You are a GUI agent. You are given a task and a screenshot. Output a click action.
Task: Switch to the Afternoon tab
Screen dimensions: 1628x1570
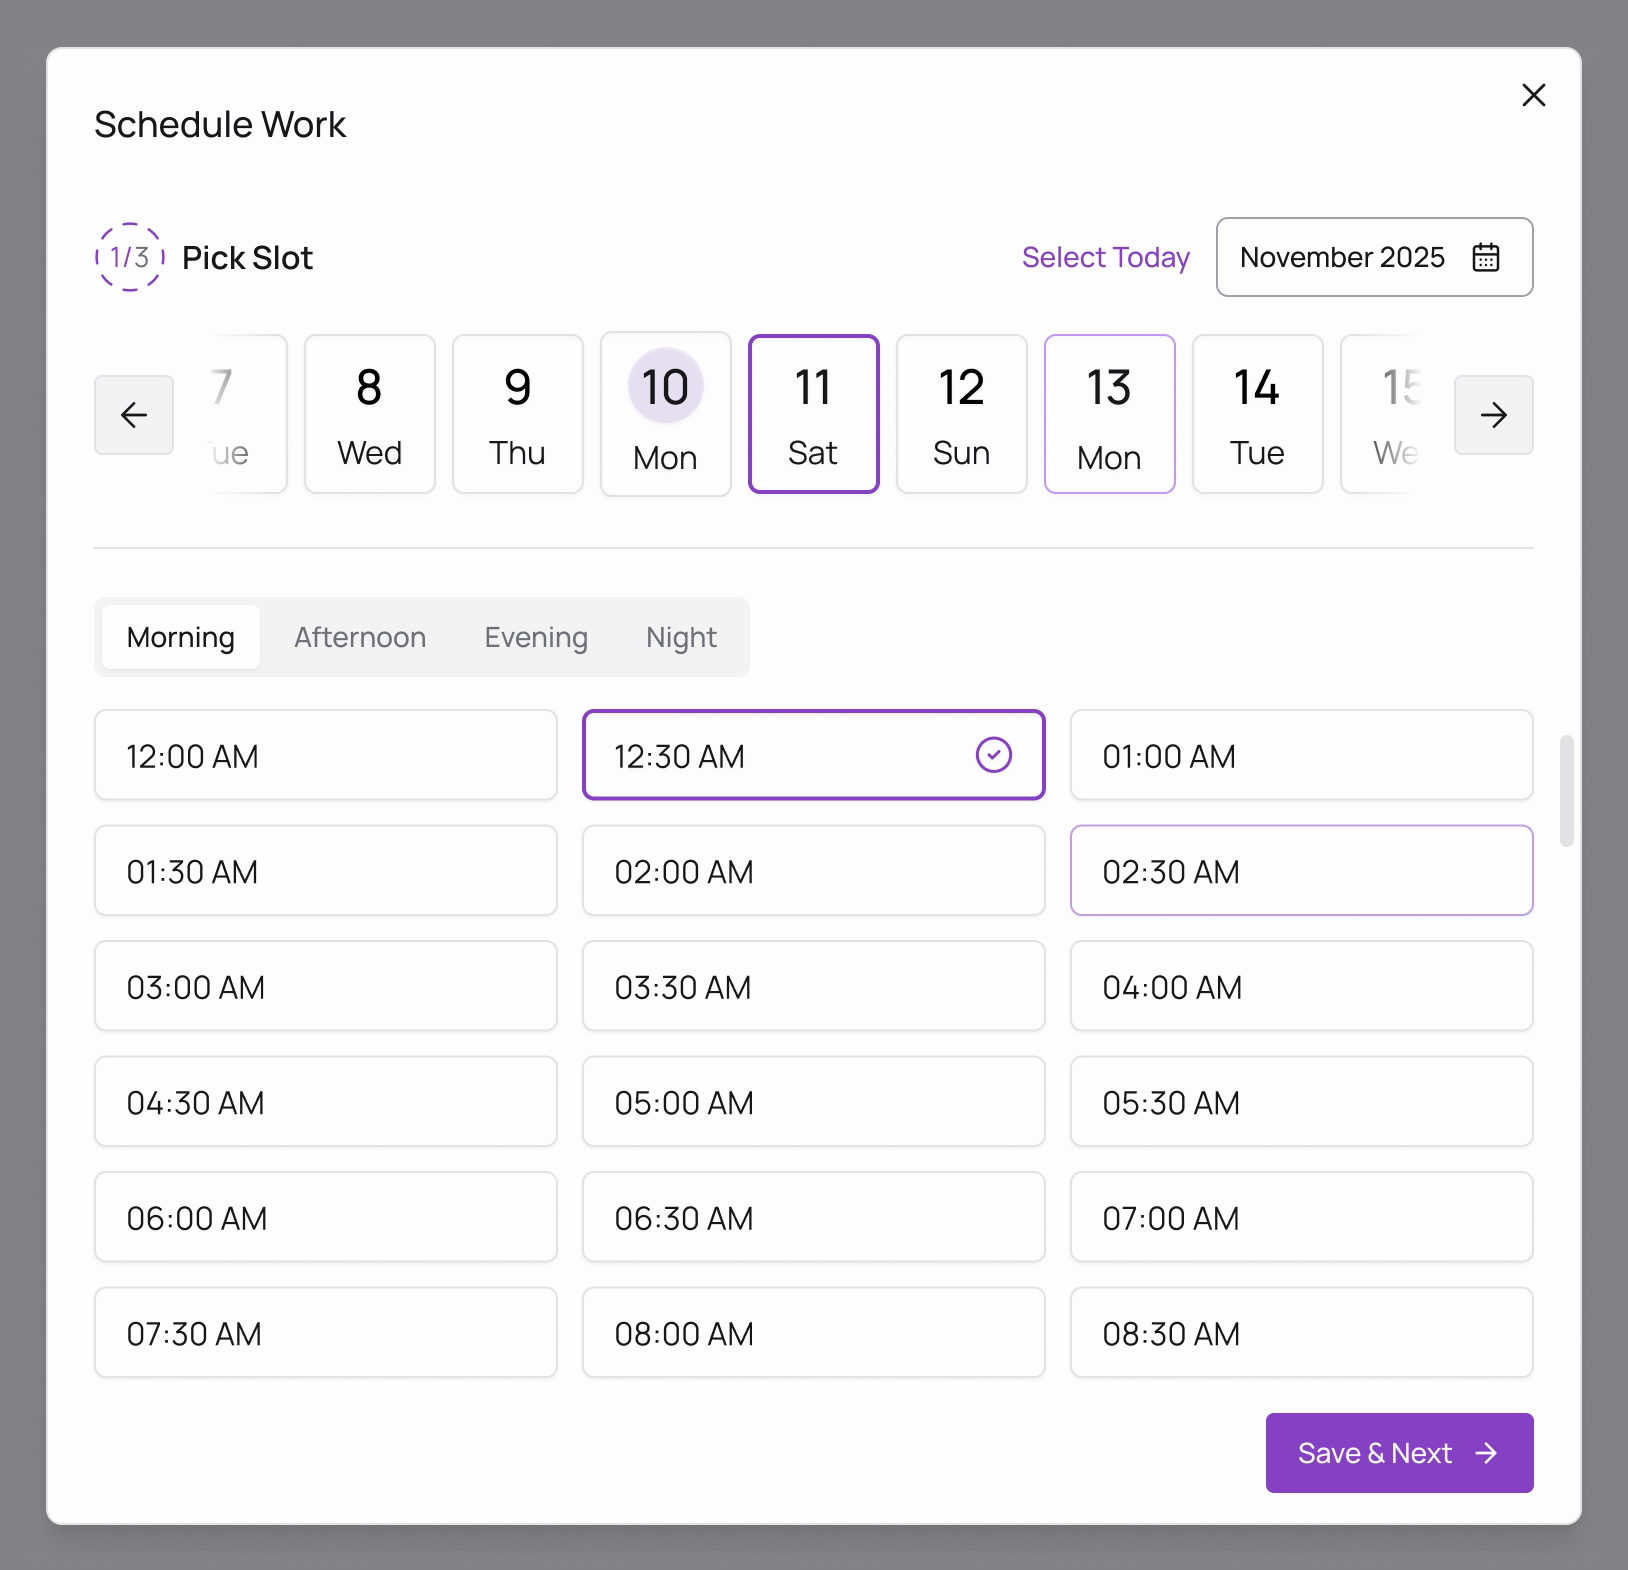(360, 637)
